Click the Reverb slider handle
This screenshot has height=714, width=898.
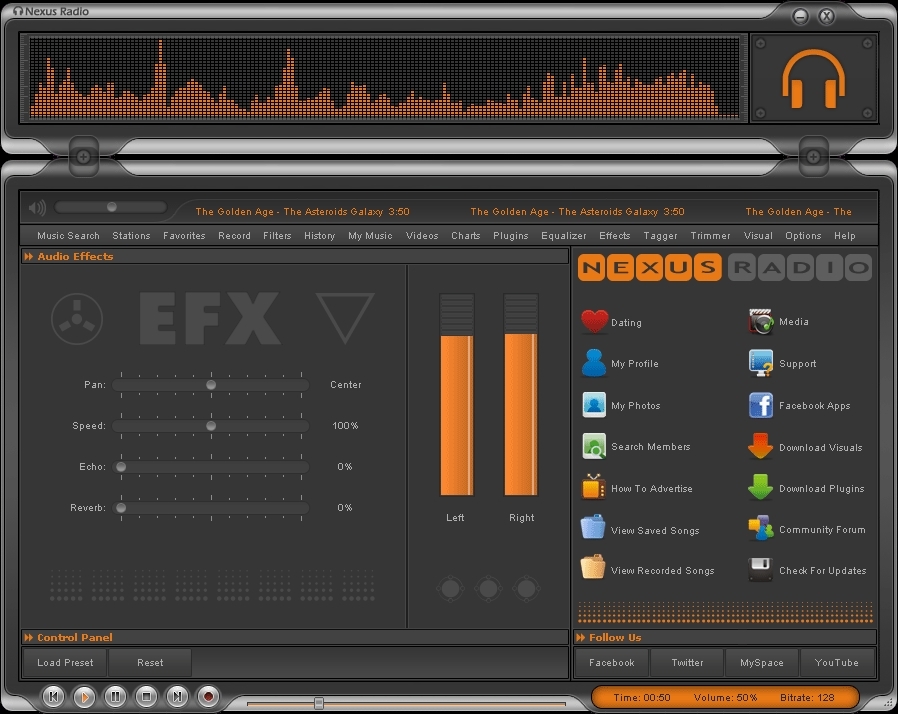click(x=121, y=508)
